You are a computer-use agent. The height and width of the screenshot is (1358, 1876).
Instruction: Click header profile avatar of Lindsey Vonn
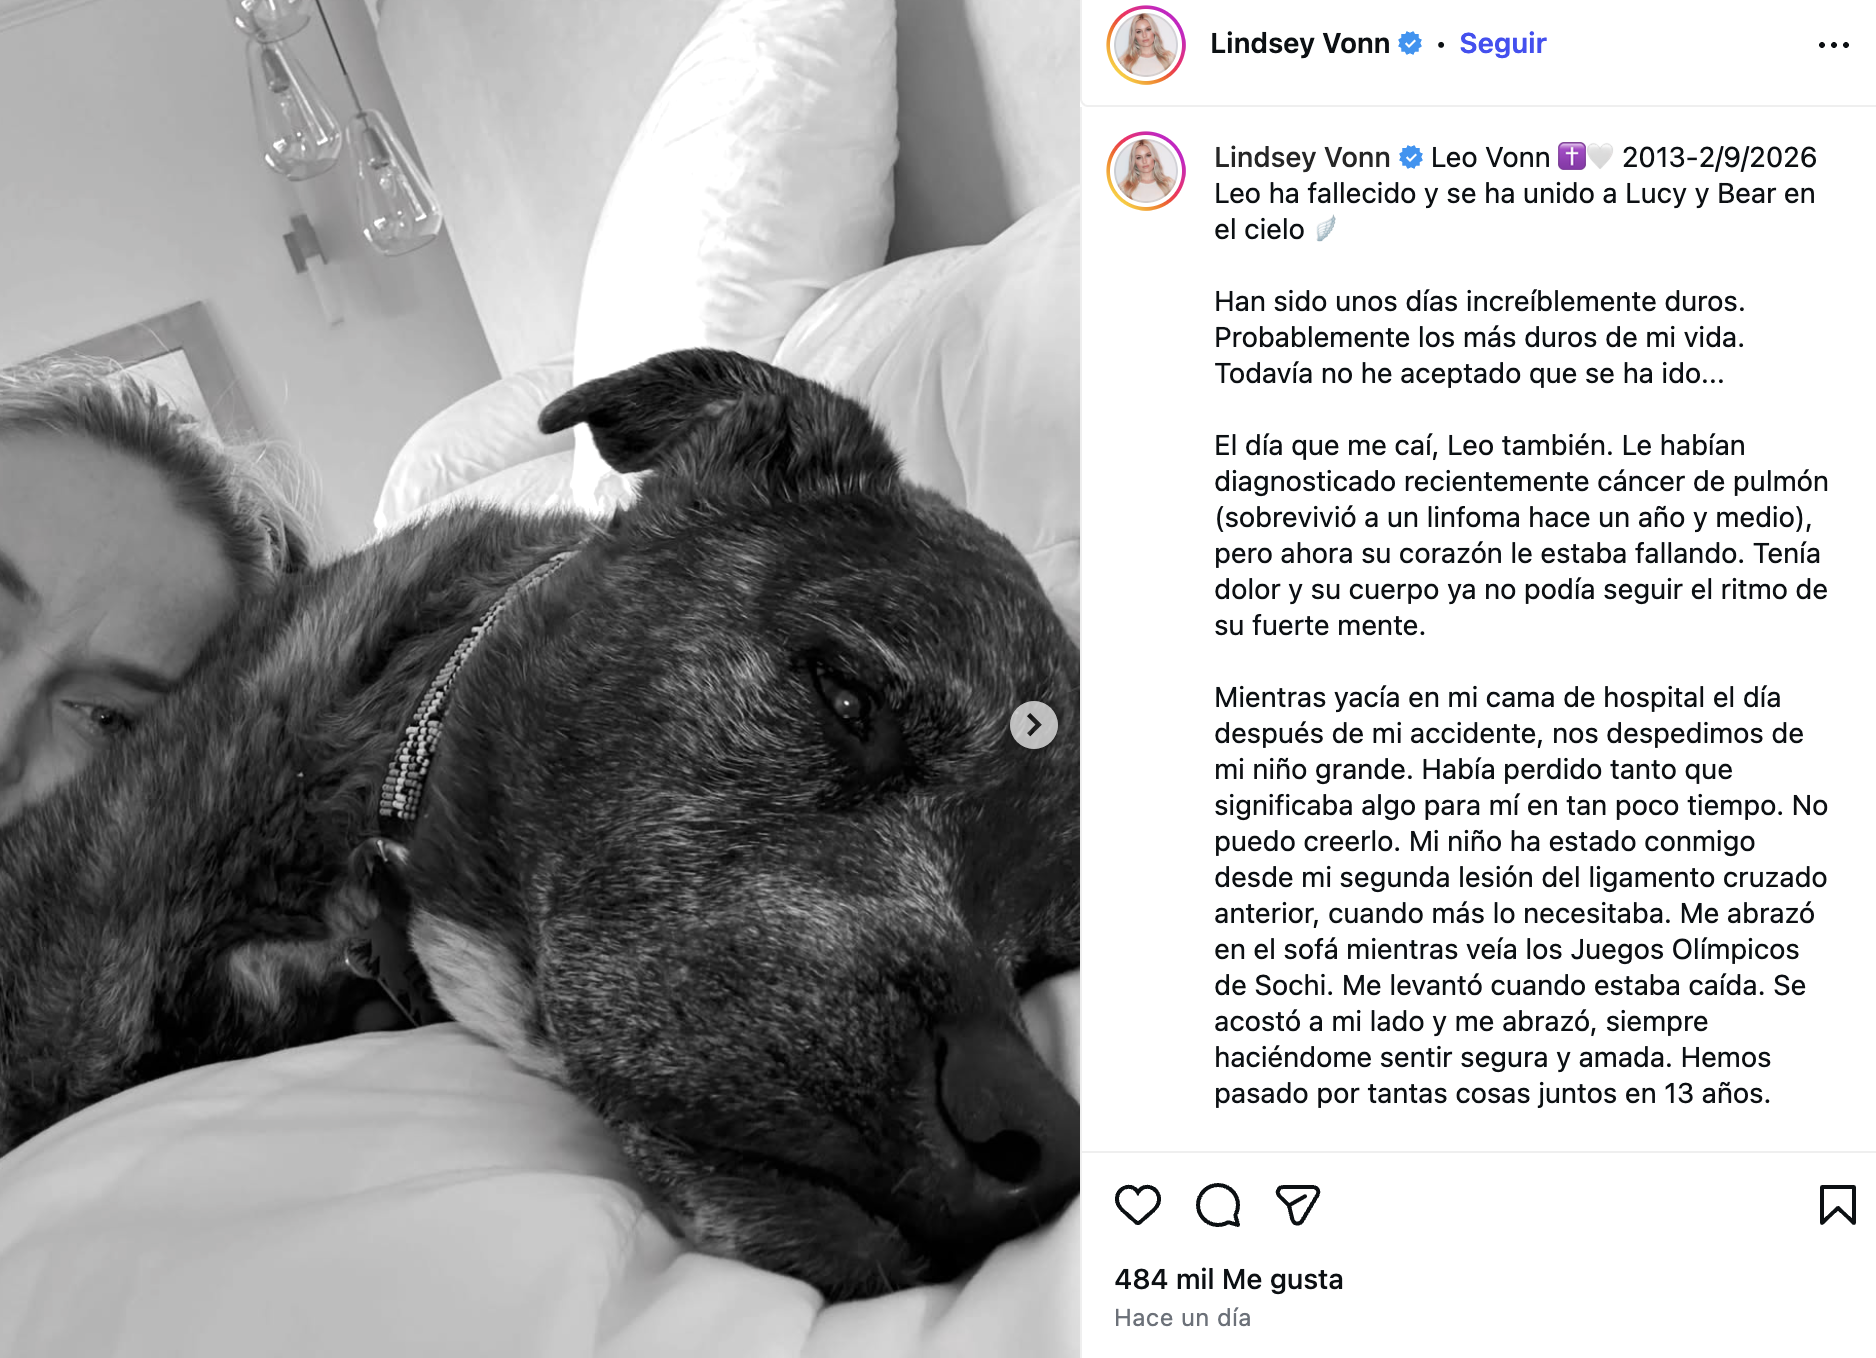[x=1146, y=45]
